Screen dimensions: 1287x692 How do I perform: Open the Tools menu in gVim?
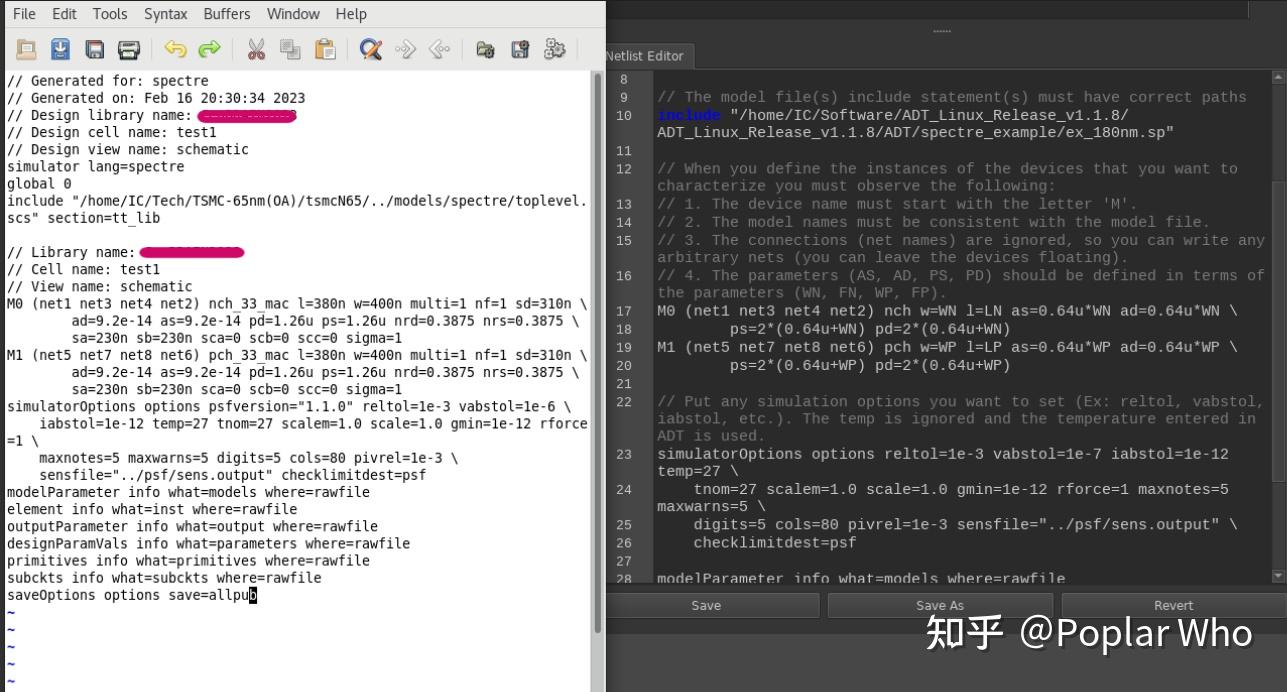(x=110, y=14)
